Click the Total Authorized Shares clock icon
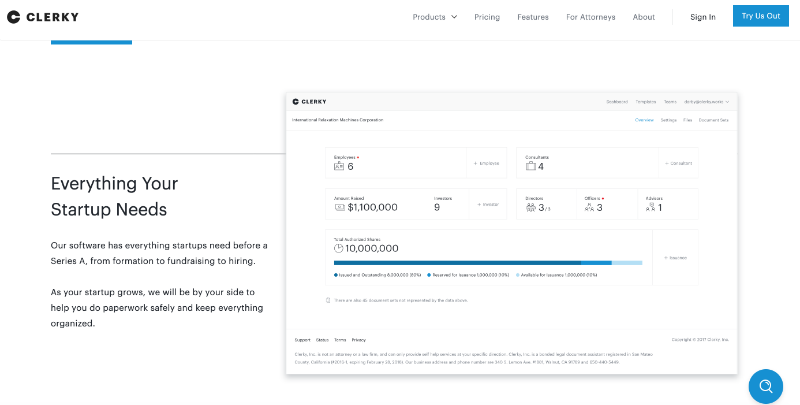 pos(339,248)
